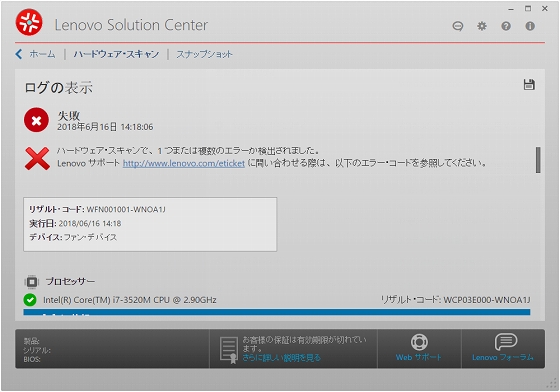Image resolution: width=560 pixels, height=392 pixels.
Task: Click the Web サポート lifebuoy icon
Action: [419, 342]
